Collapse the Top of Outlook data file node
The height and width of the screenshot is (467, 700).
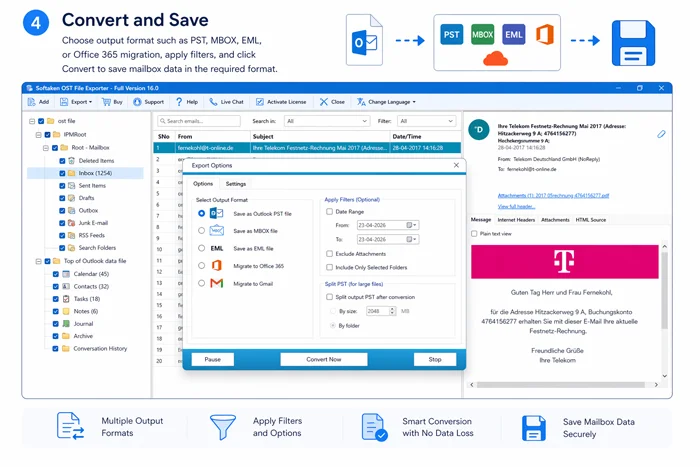[39, 261]
